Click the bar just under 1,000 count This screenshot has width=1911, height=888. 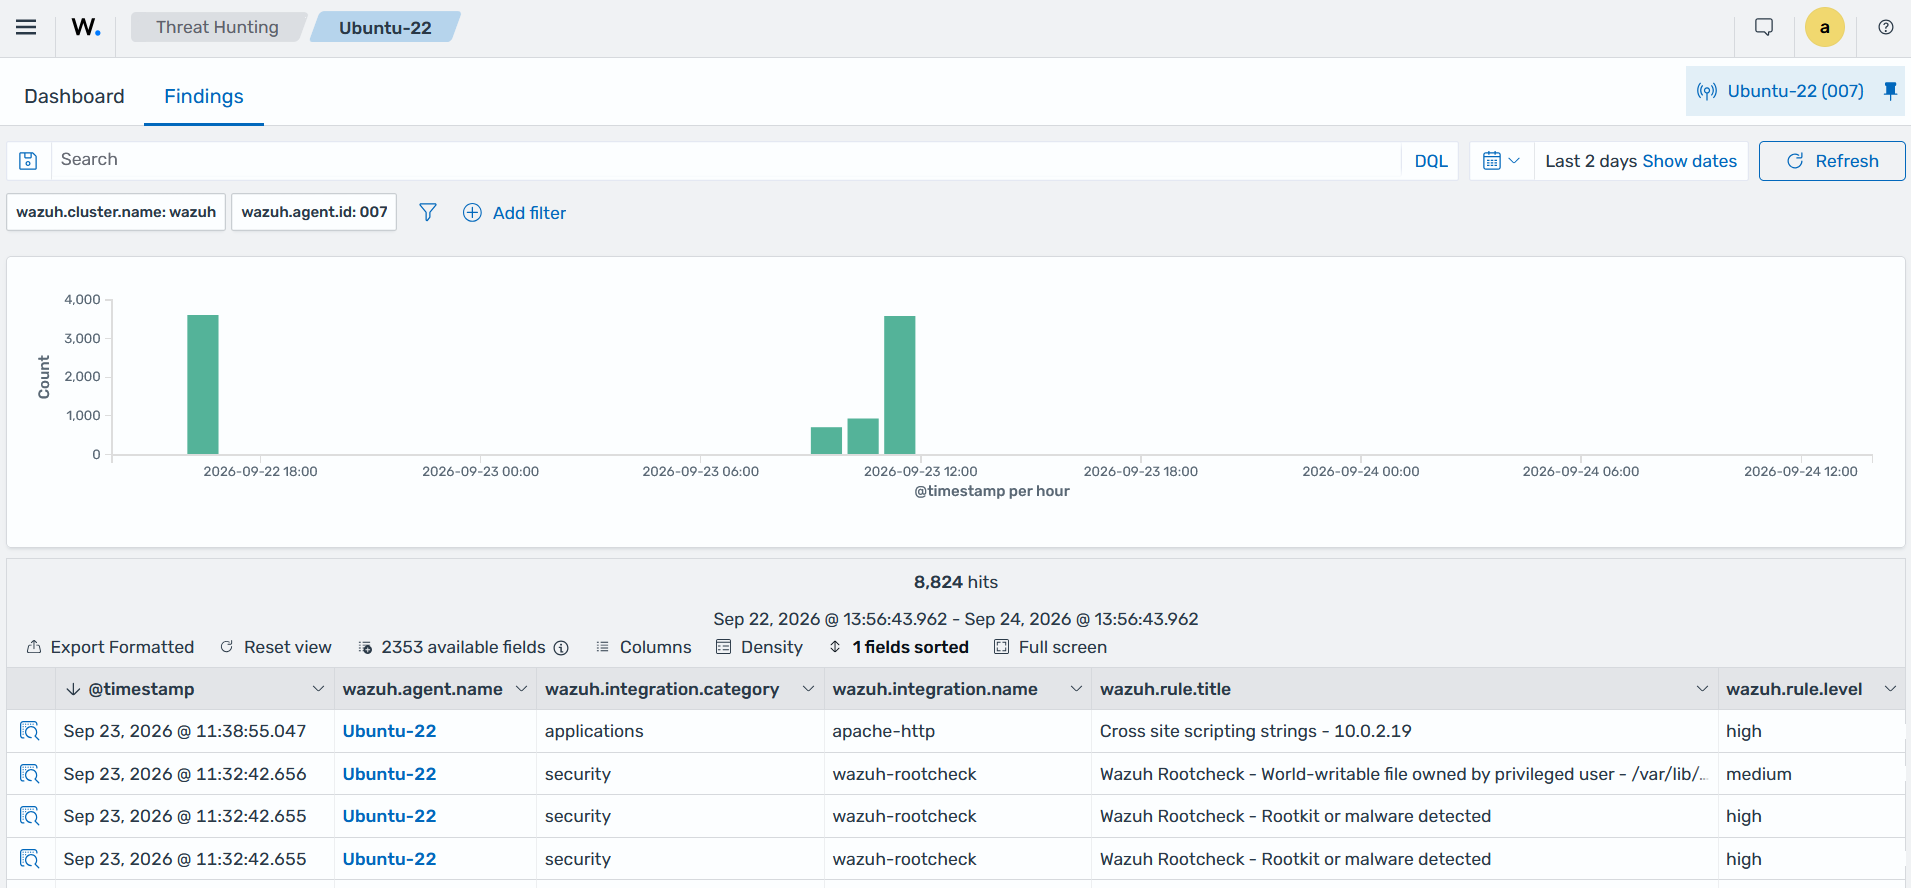(863, 437)
